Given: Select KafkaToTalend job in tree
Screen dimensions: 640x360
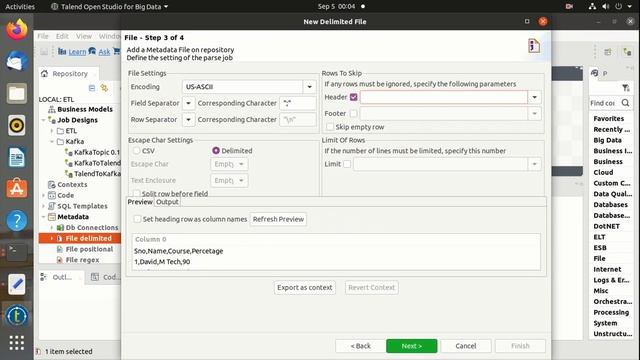Looking at the screenshot, I should pyautogui.click(x=97, y=163).
